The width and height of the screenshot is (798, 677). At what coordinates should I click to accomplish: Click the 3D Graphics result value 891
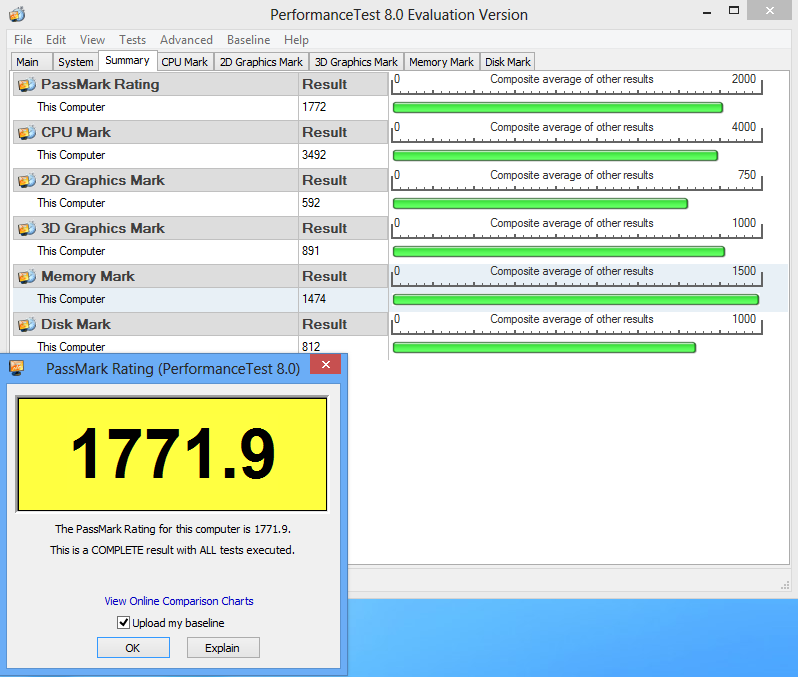311,251
